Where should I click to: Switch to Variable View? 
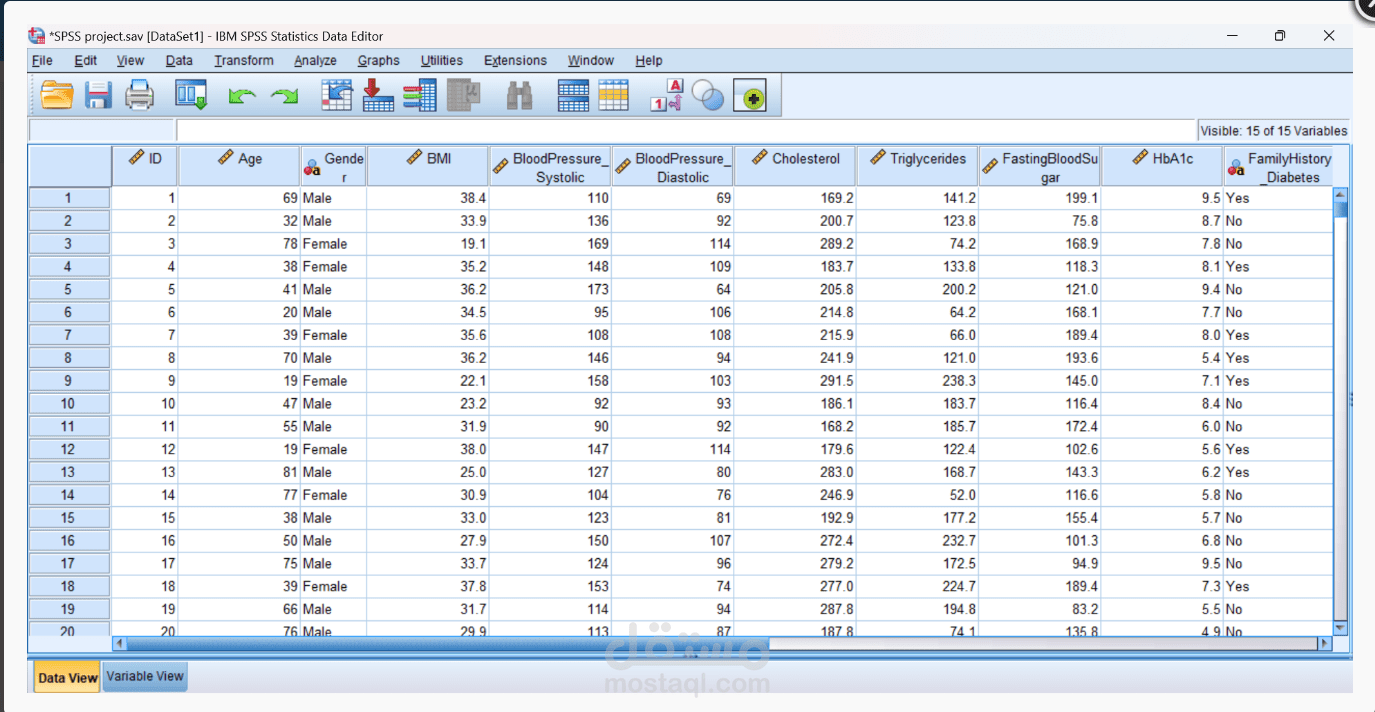coord(144,677)
